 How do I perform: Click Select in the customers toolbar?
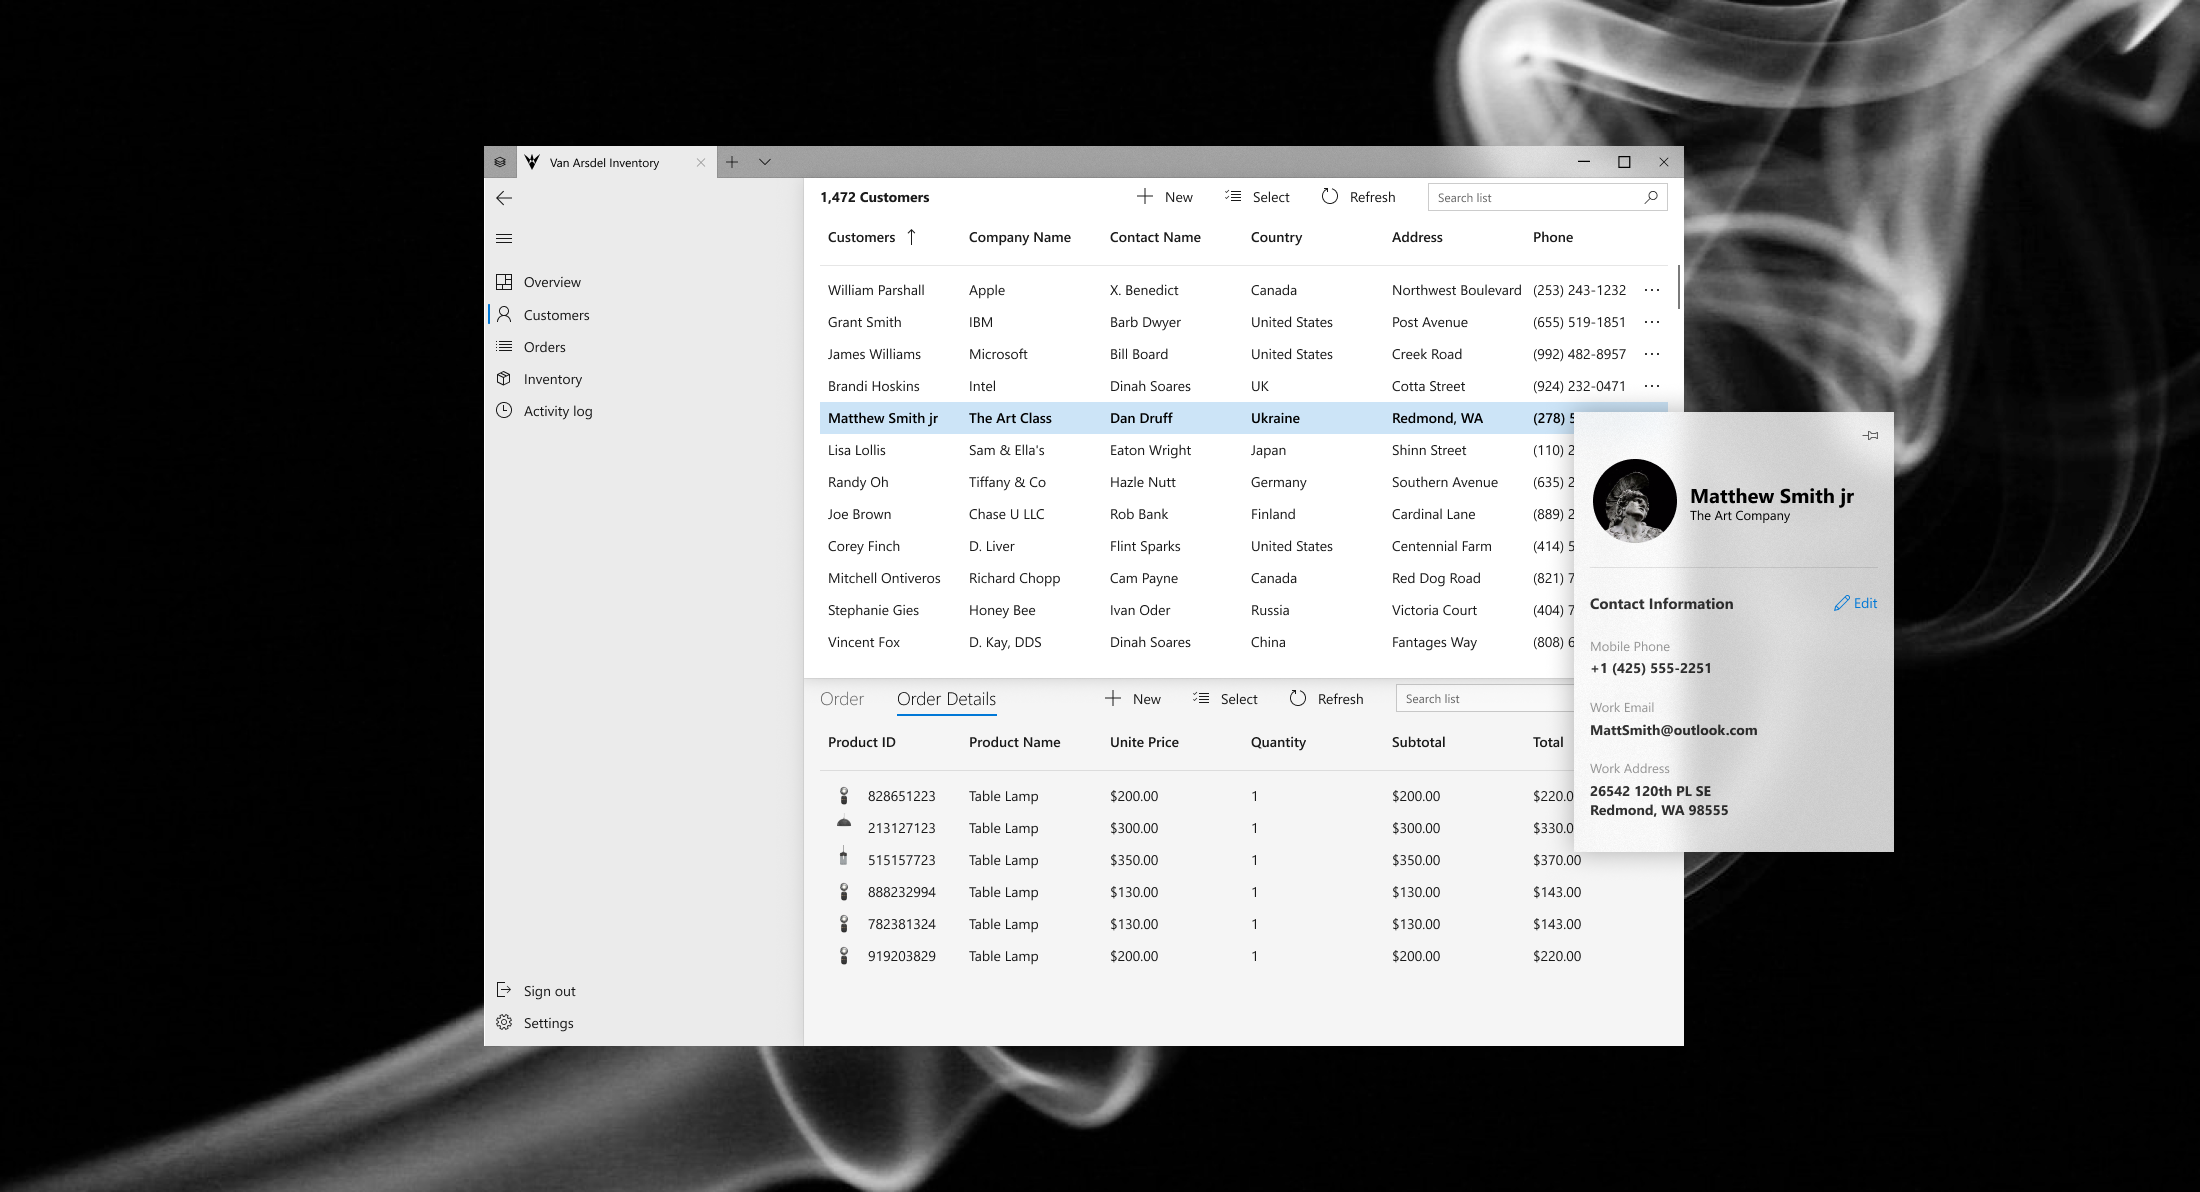click(1257, 197)
